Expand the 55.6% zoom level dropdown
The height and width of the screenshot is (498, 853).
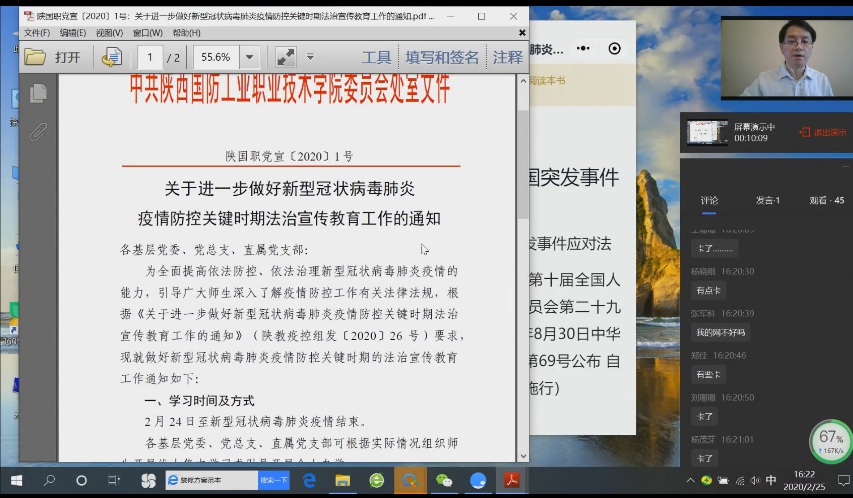pyautogui.click(x=250, y=57)
